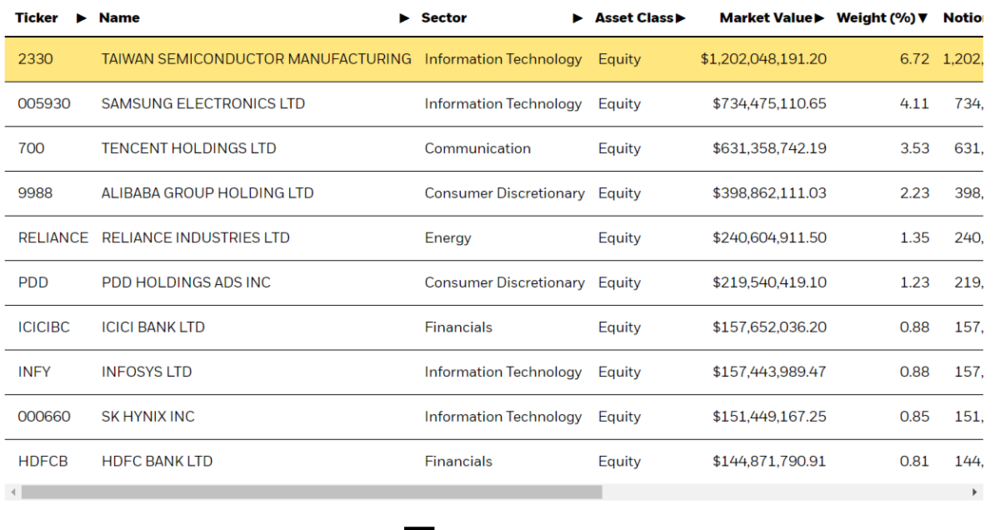The height and width of the screenshot is (530, 1000).
Task: Click market value $240,604,911.50
Action: point(769,237)
